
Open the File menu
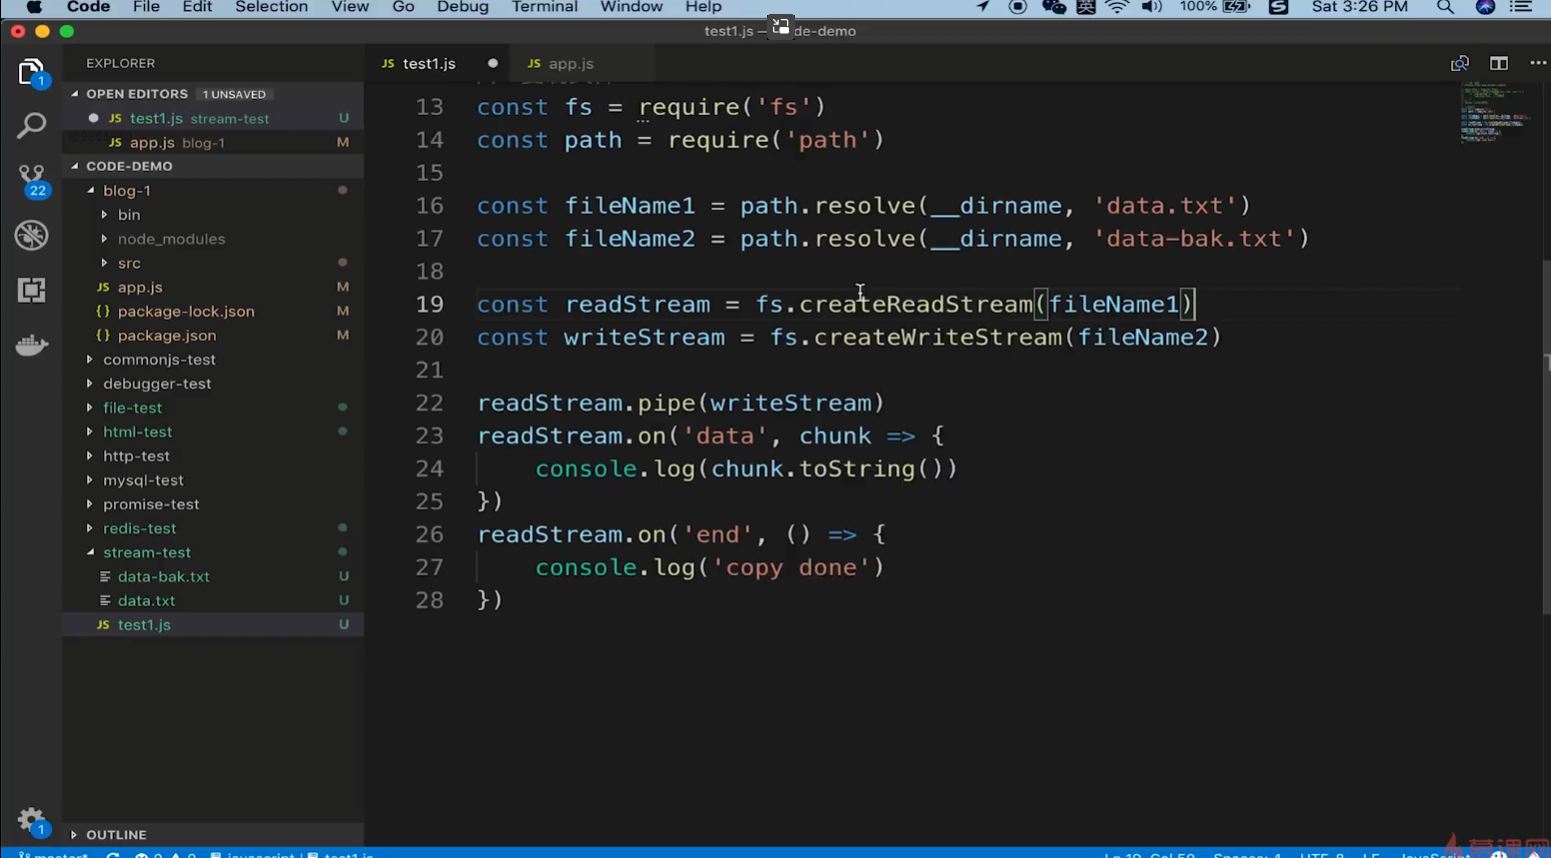[146, 7]
